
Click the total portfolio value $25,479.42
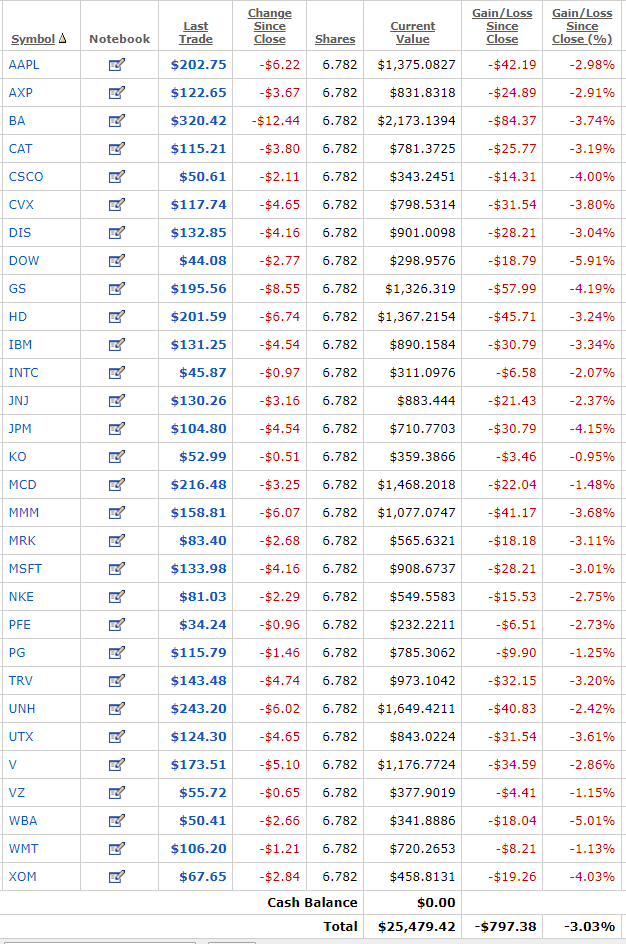point(417,927)
